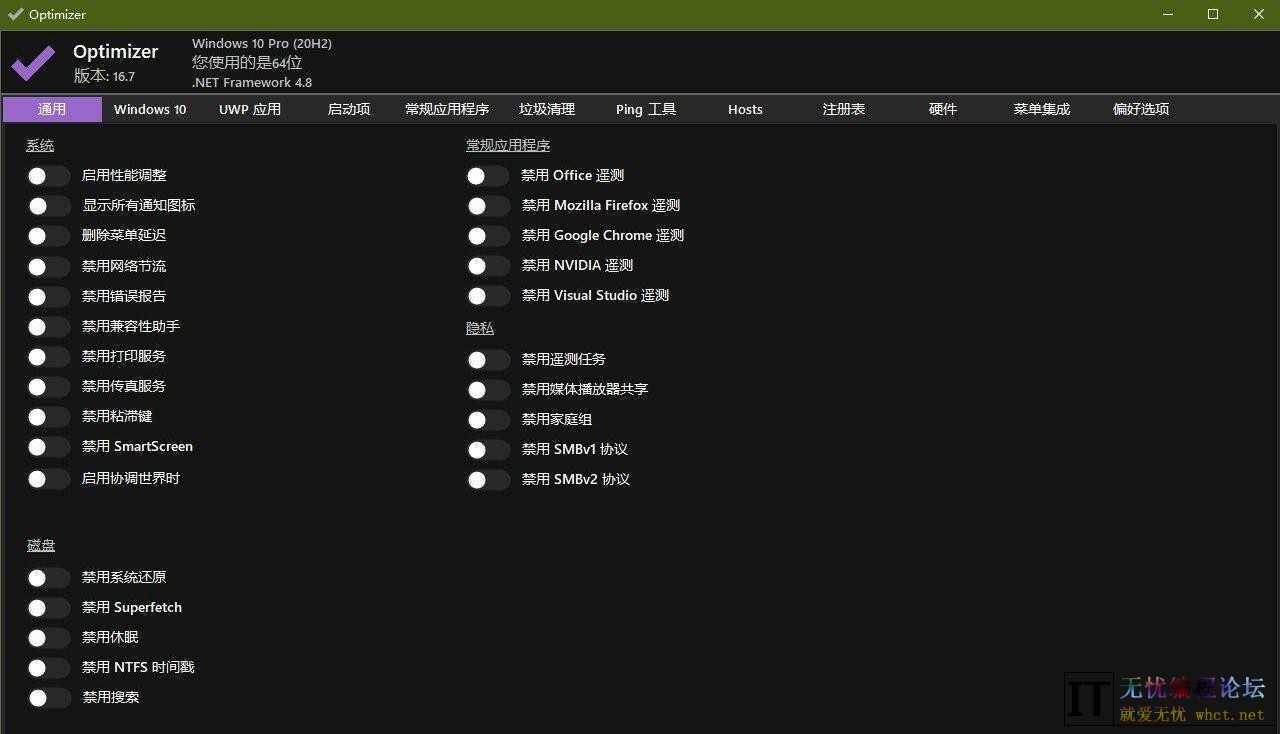Toggle 禁用 Superfetch
Viewport: 1280px width, 734px height.
[48, 607]
